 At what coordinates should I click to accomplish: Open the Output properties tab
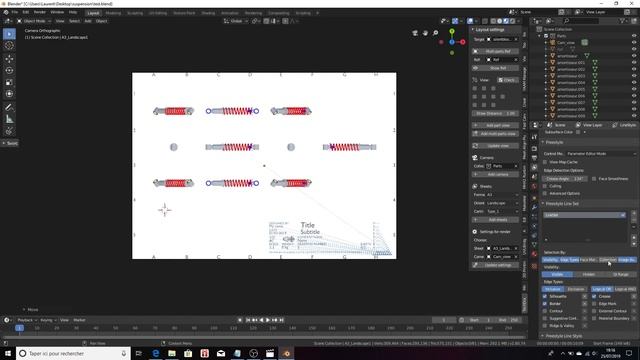click(534, 158)
